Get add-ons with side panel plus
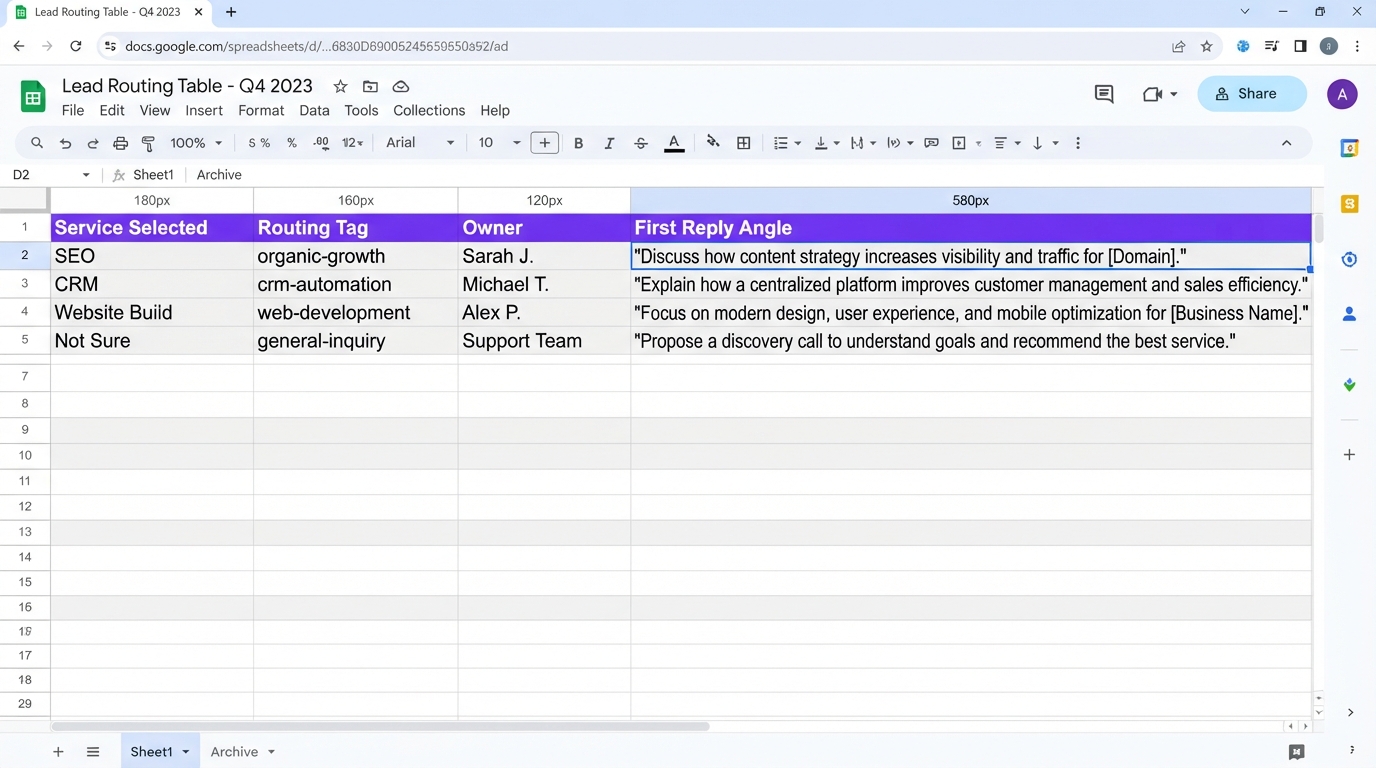 pyautogui.click(x=1349, y=454)
